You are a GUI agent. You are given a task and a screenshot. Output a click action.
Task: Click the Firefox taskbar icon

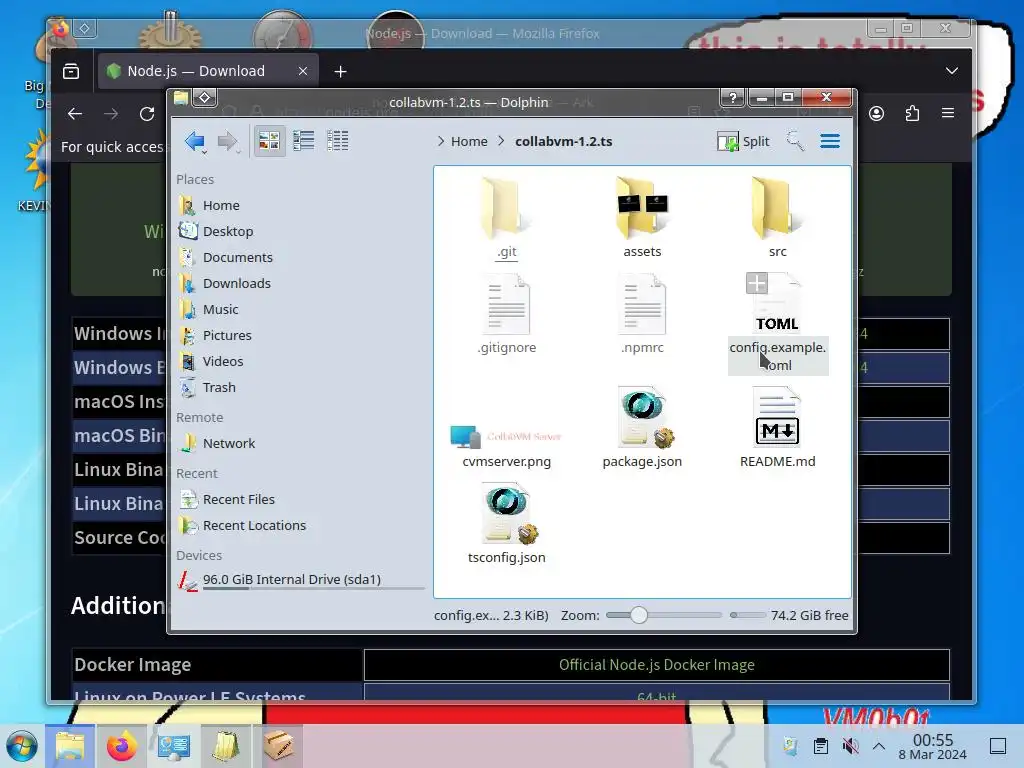121,746
